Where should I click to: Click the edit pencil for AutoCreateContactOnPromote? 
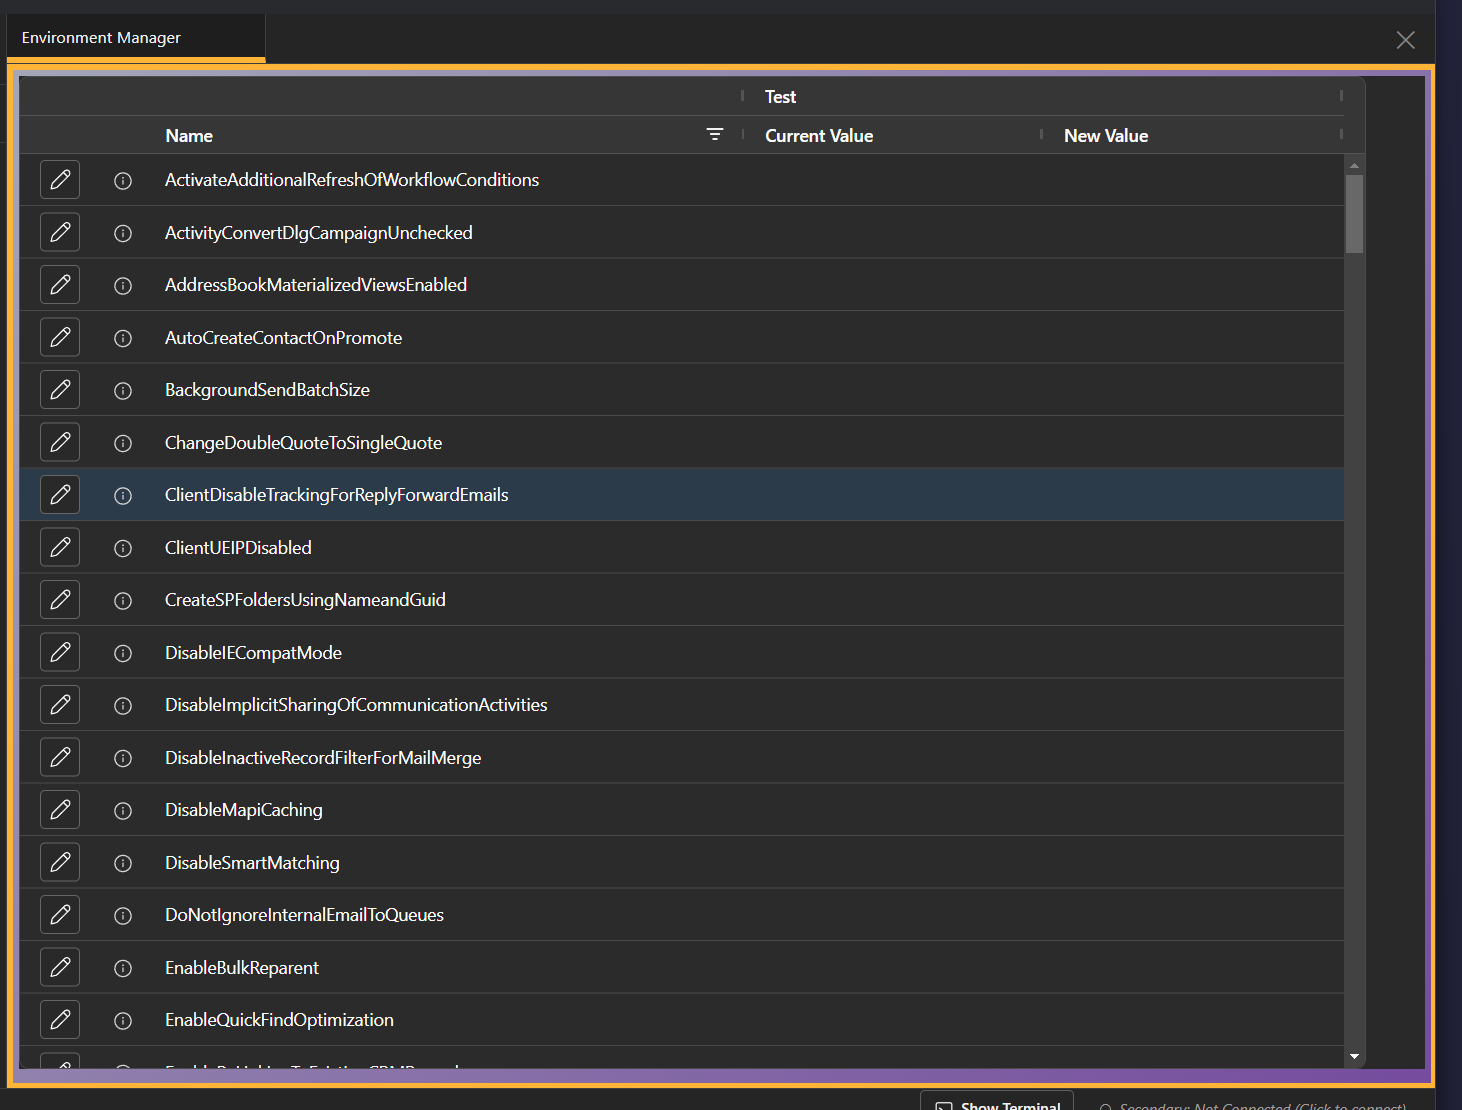(x=59, y=337)
